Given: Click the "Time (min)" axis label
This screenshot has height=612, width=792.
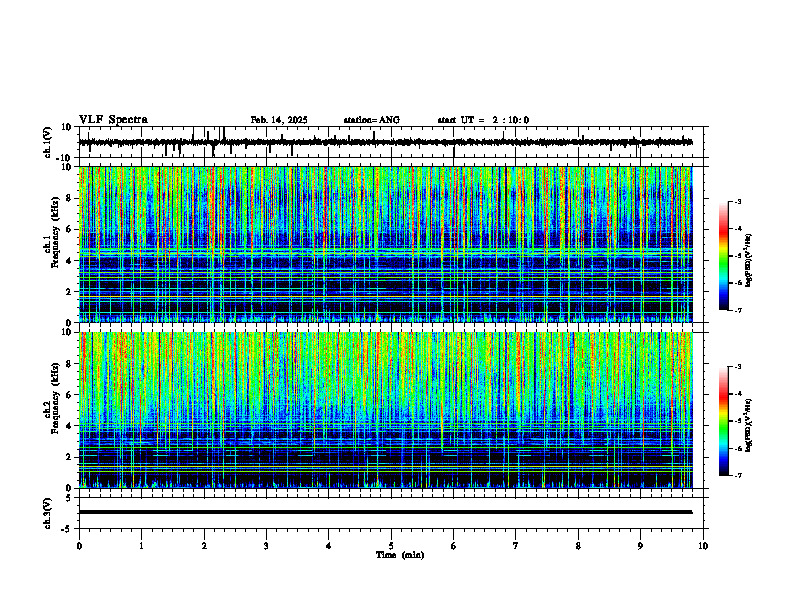Looking at the screenshot, I should pos(400,555).
